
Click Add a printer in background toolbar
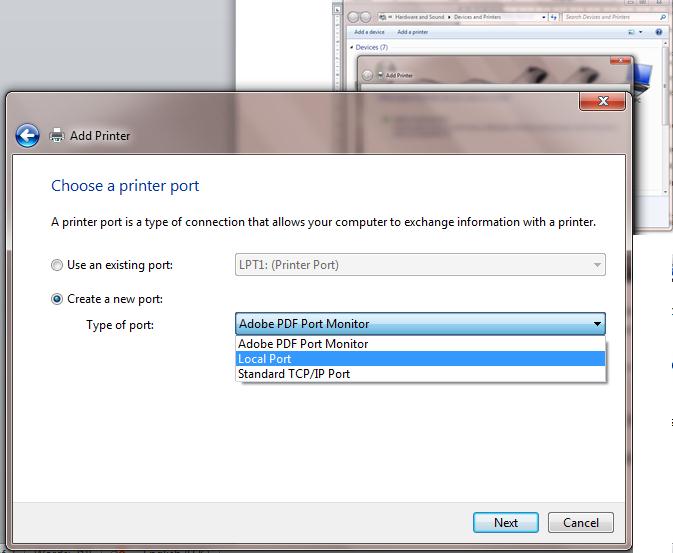pos(413,32)
